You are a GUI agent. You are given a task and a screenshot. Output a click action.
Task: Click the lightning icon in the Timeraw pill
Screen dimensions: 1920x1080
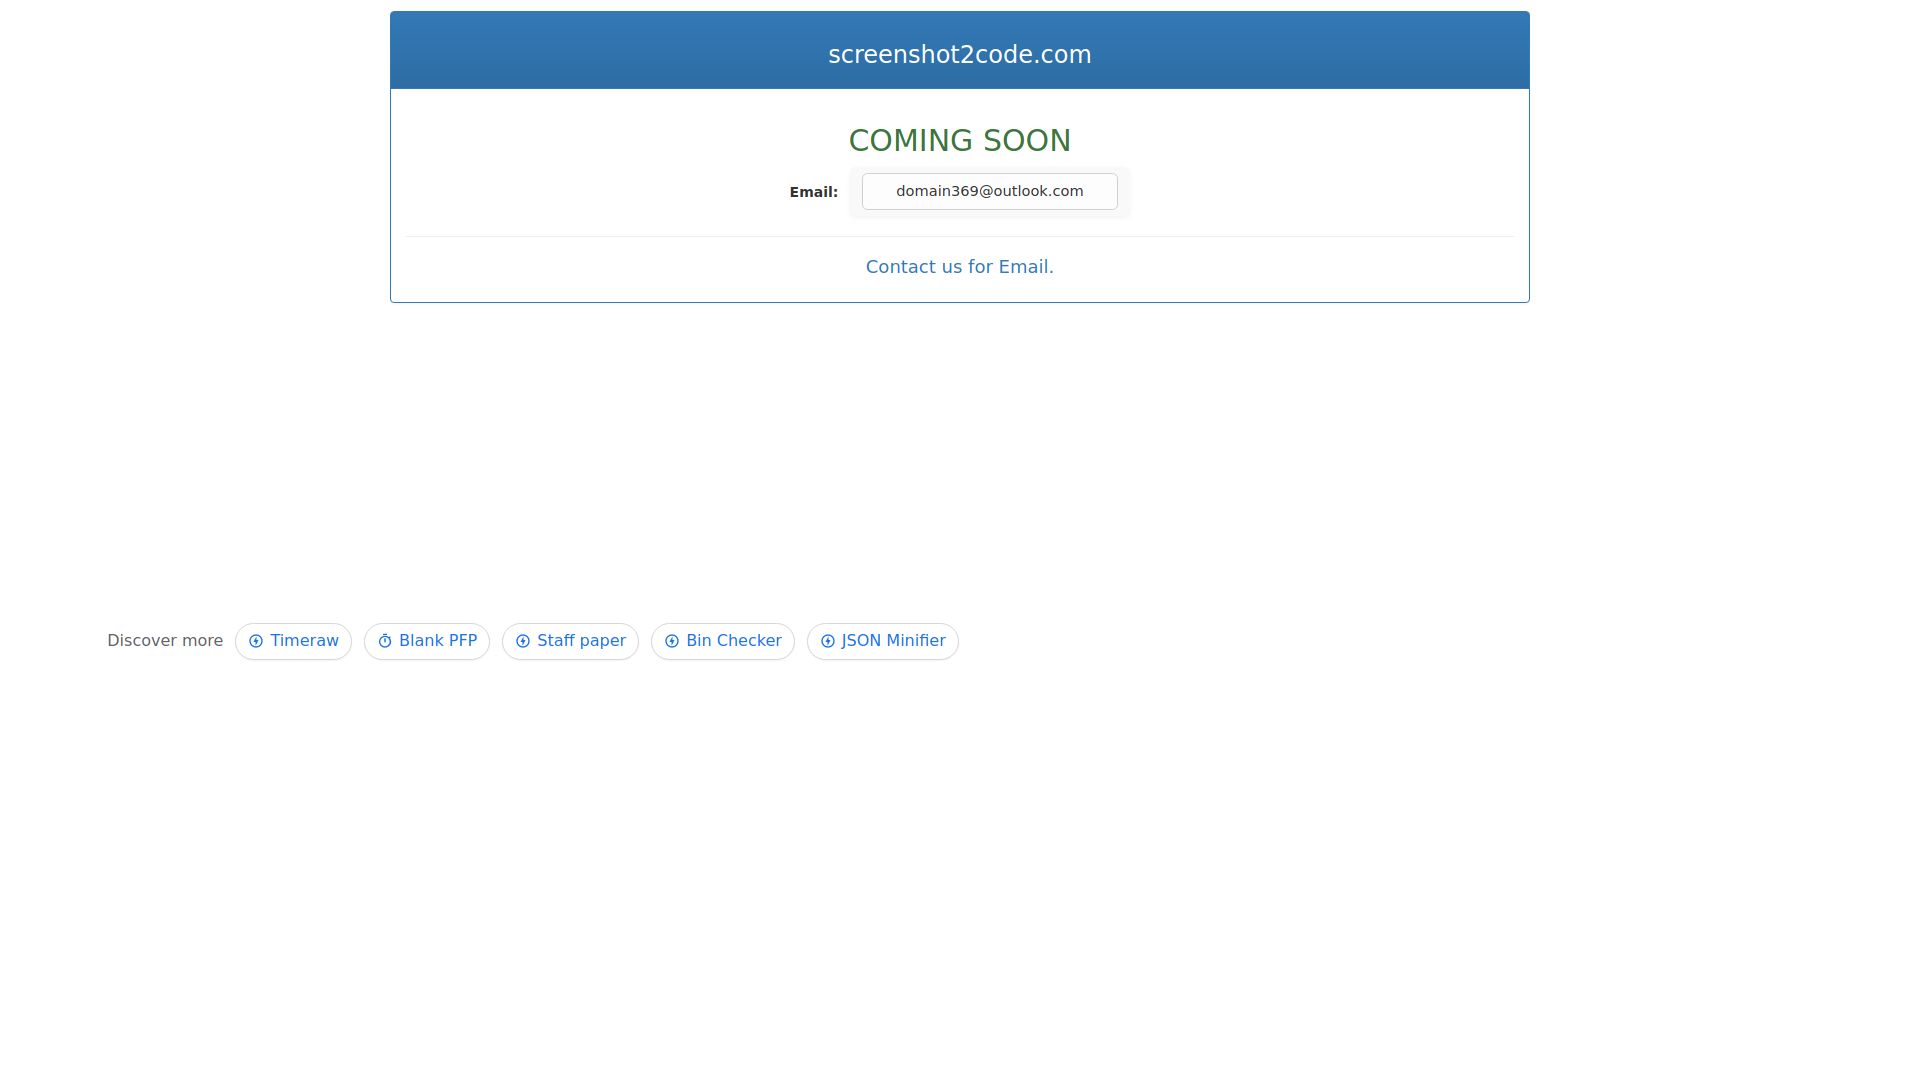pyautogui.click(x=257, y=641)
